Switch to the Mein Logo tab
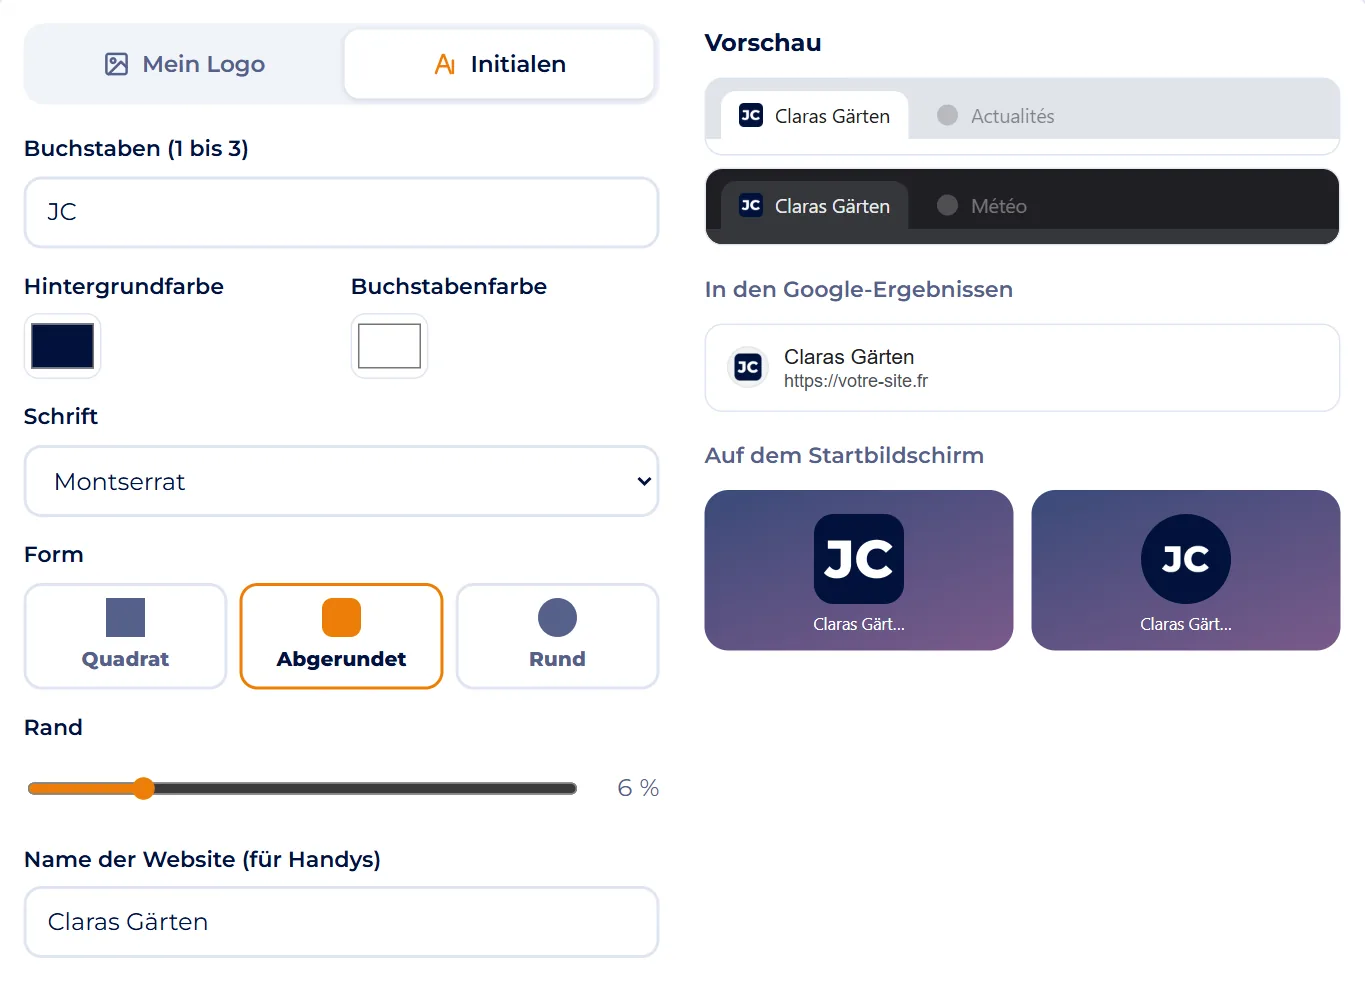 coord(185,64)
